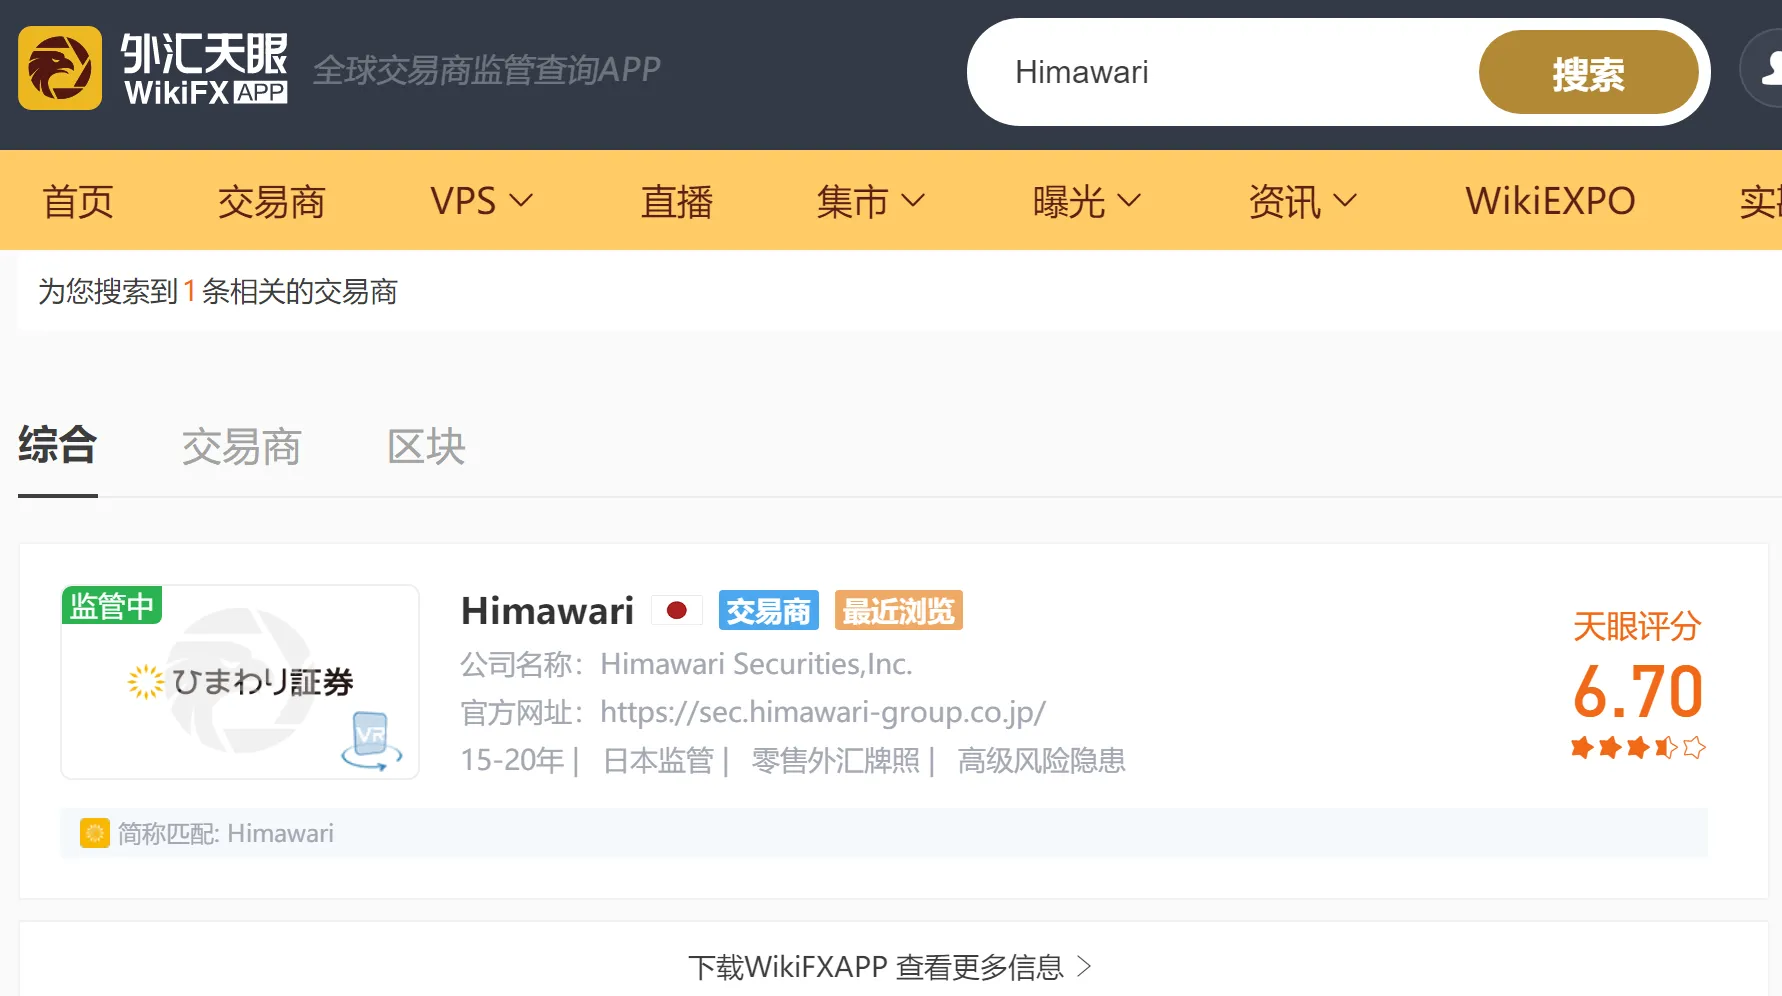Open the ひまわり証券 broker logo thumbnail
1782x996 pixels.
tap(240, 682)
